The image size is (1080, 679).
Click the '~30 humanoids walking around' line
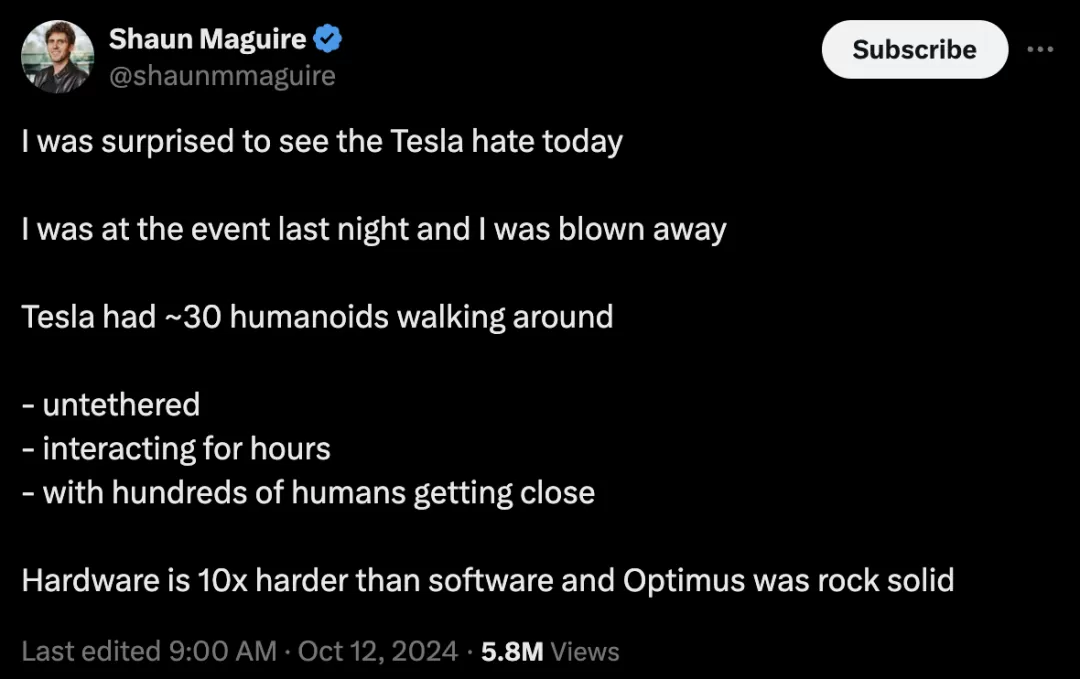(317, 317)
